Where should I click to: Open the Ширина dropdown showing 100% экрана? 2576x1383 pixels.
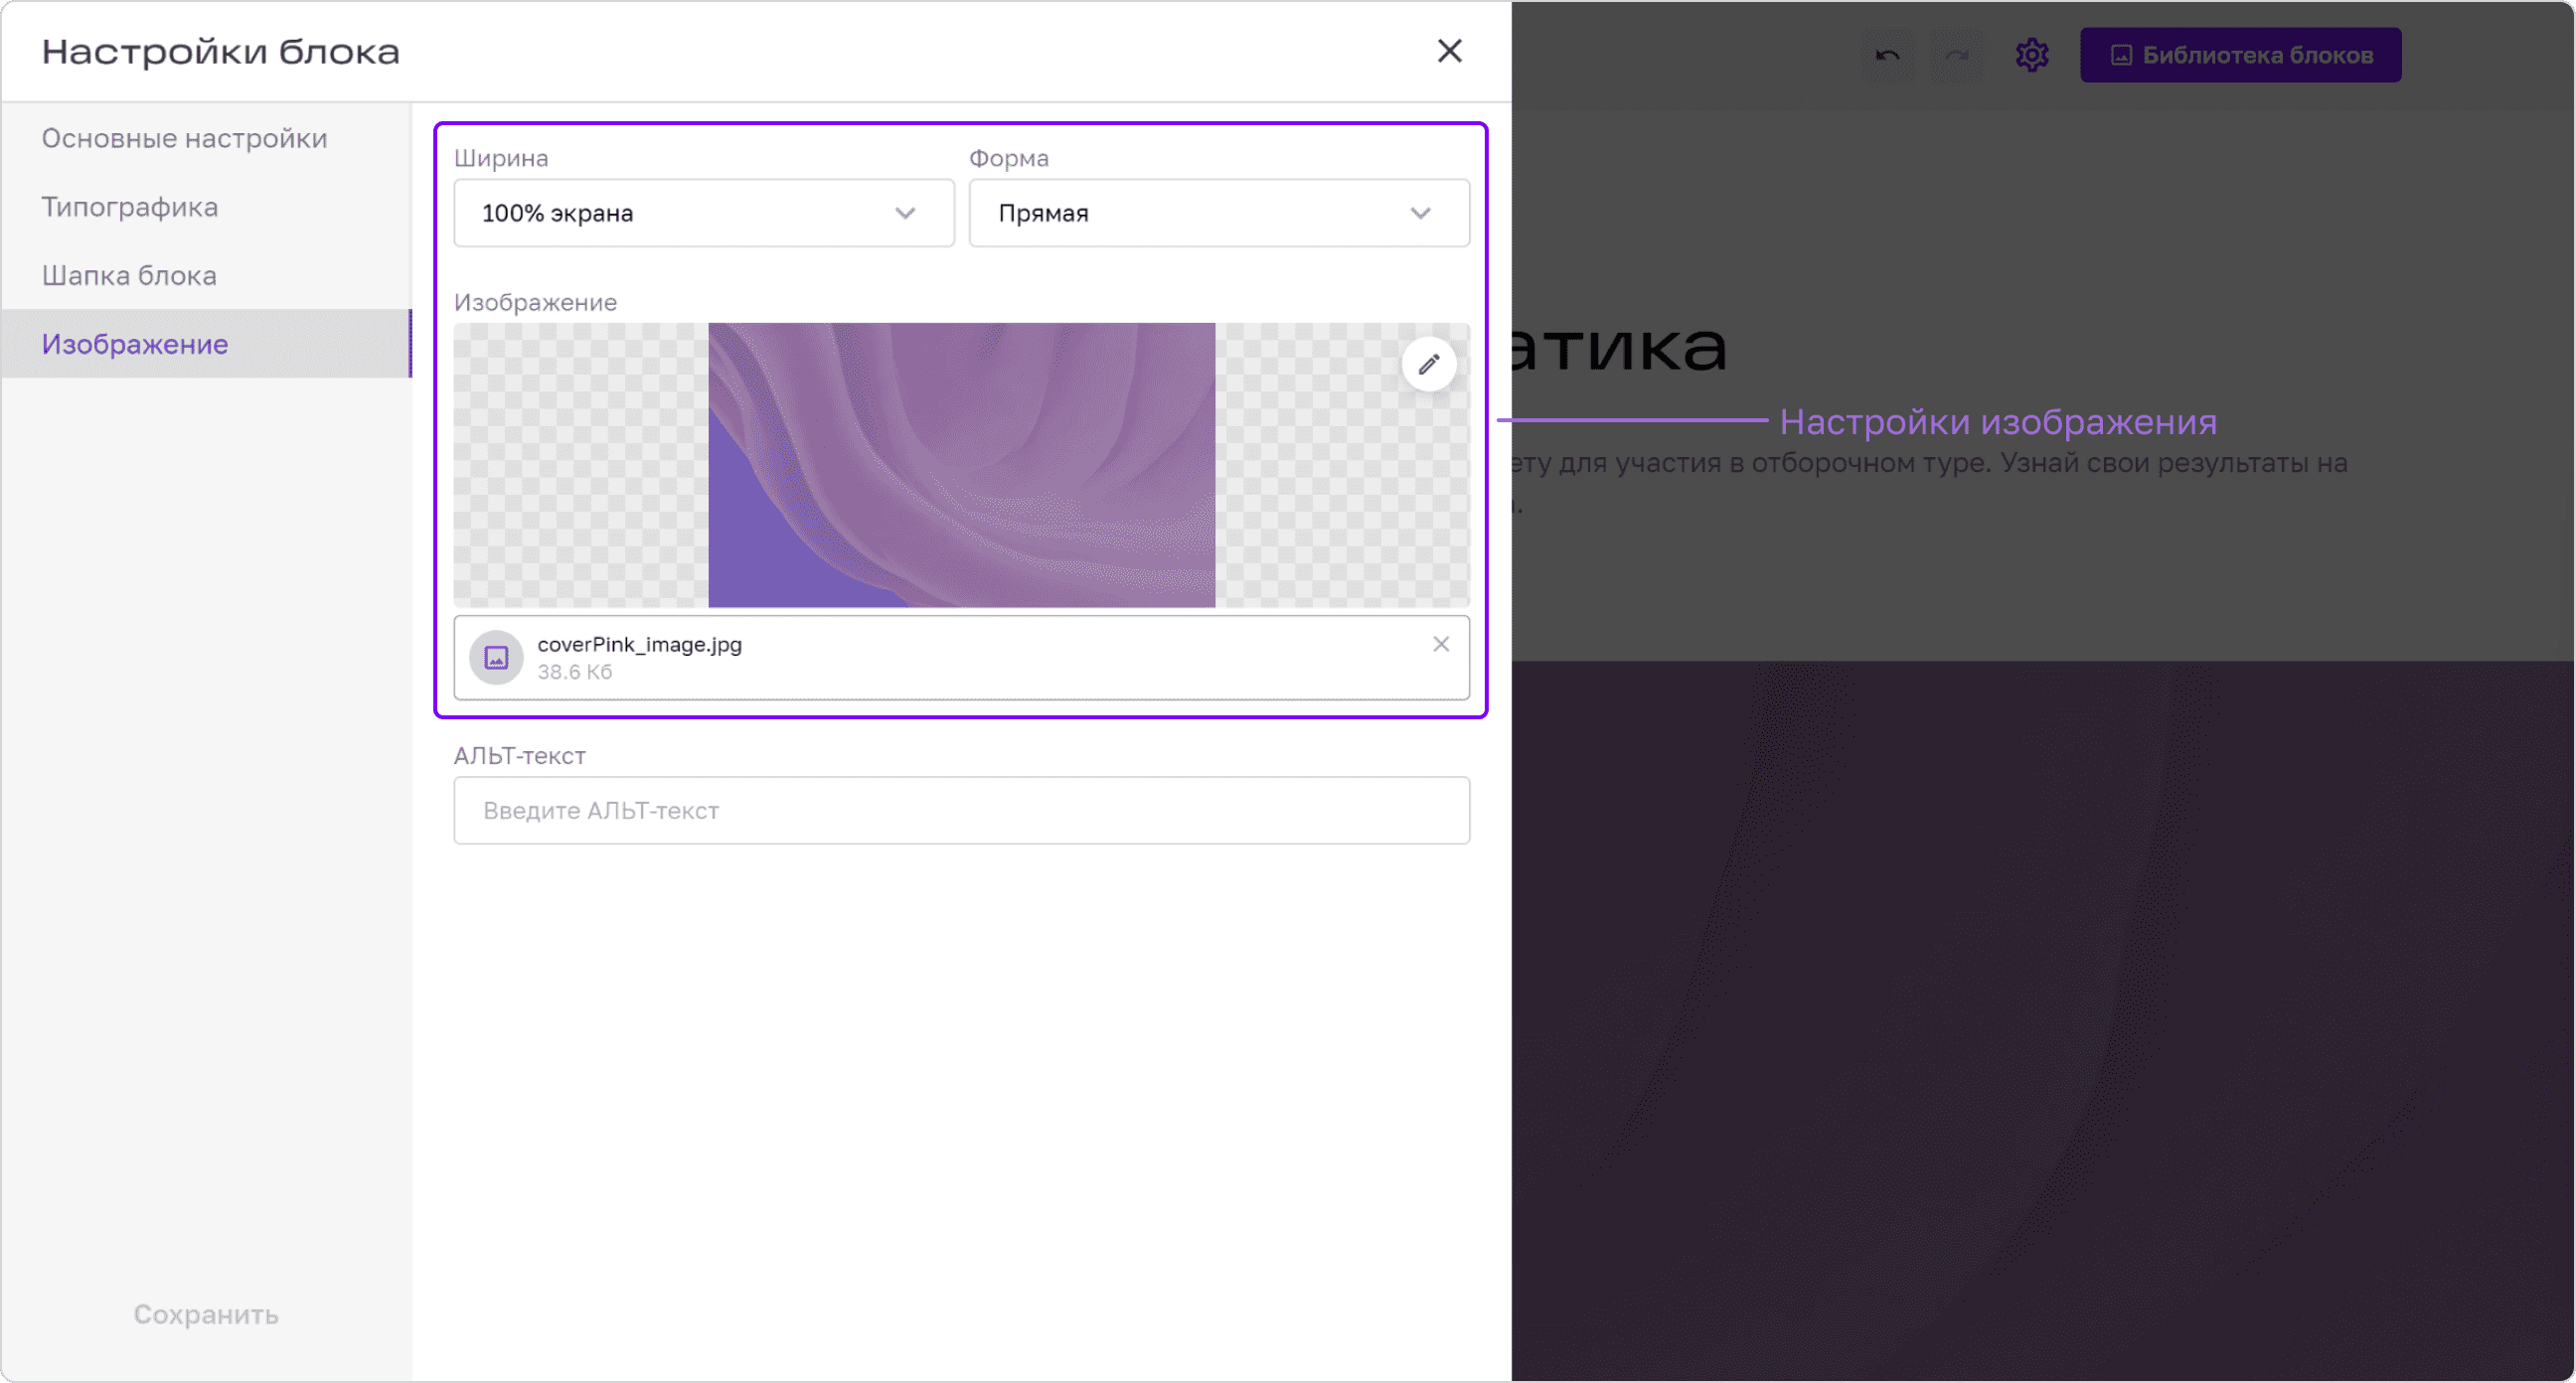click(704, 213)
